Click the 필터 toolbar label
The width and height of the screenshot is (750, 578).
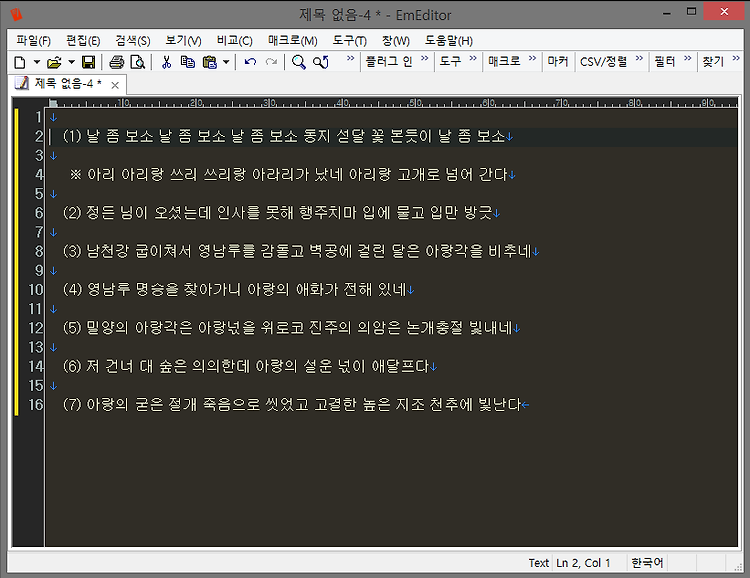click(664, 62)
